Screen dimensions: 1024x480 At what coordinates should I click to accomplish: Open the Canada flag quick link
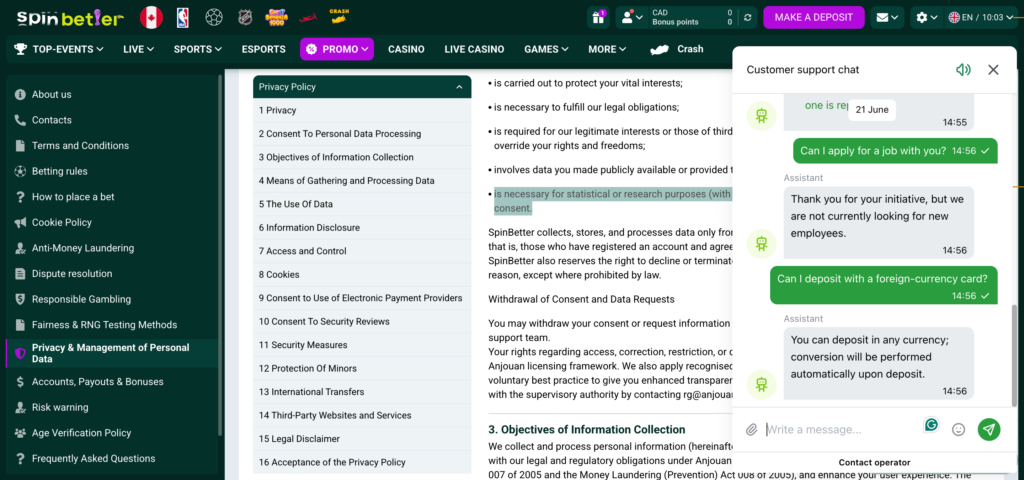pyautogui.click(x=152, y=18)
